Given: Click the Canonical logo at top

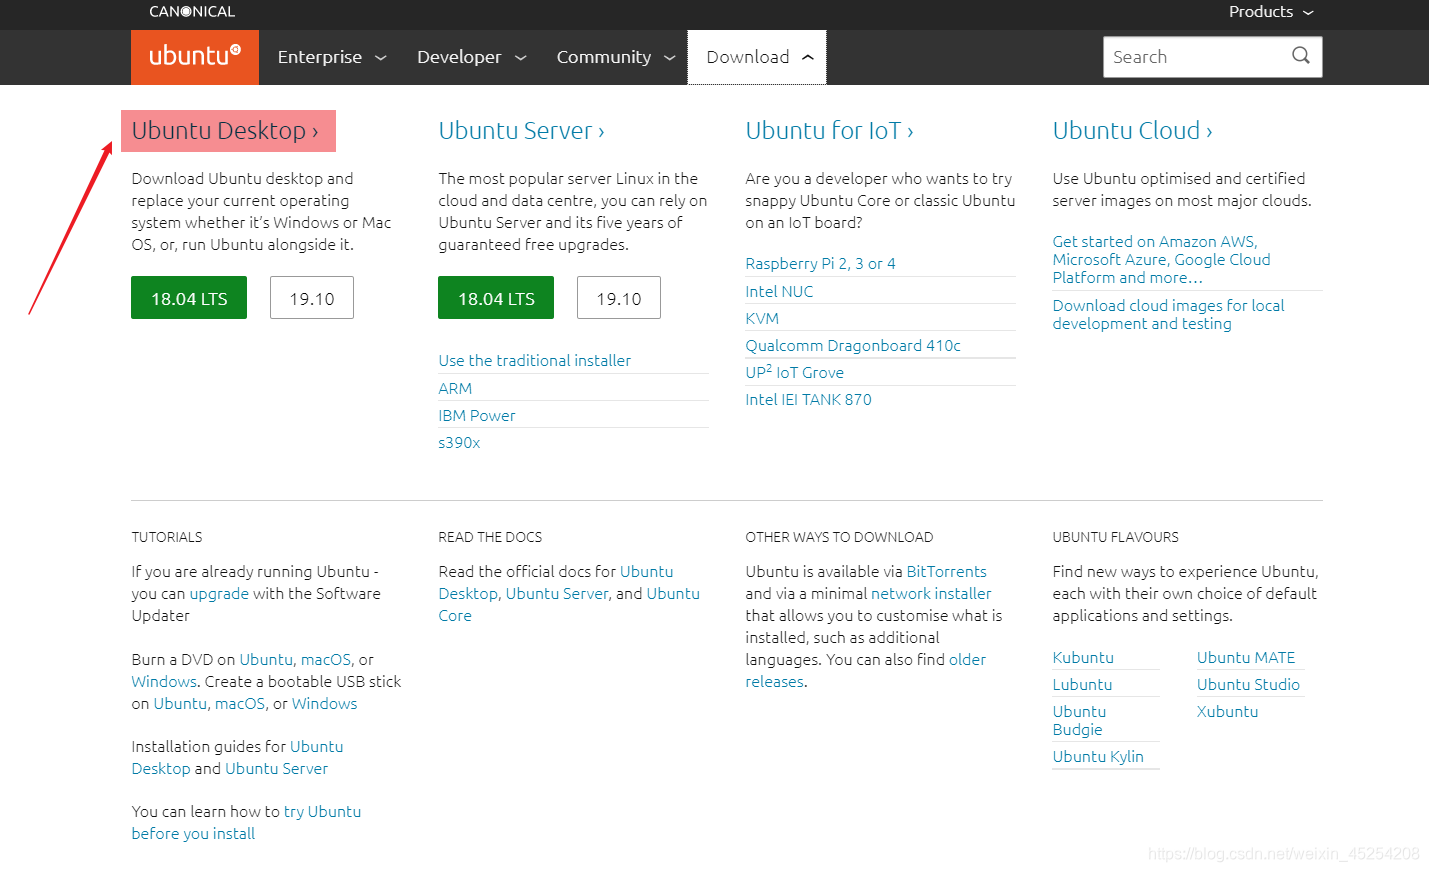Looking at the screenshot, I should 192,12.
